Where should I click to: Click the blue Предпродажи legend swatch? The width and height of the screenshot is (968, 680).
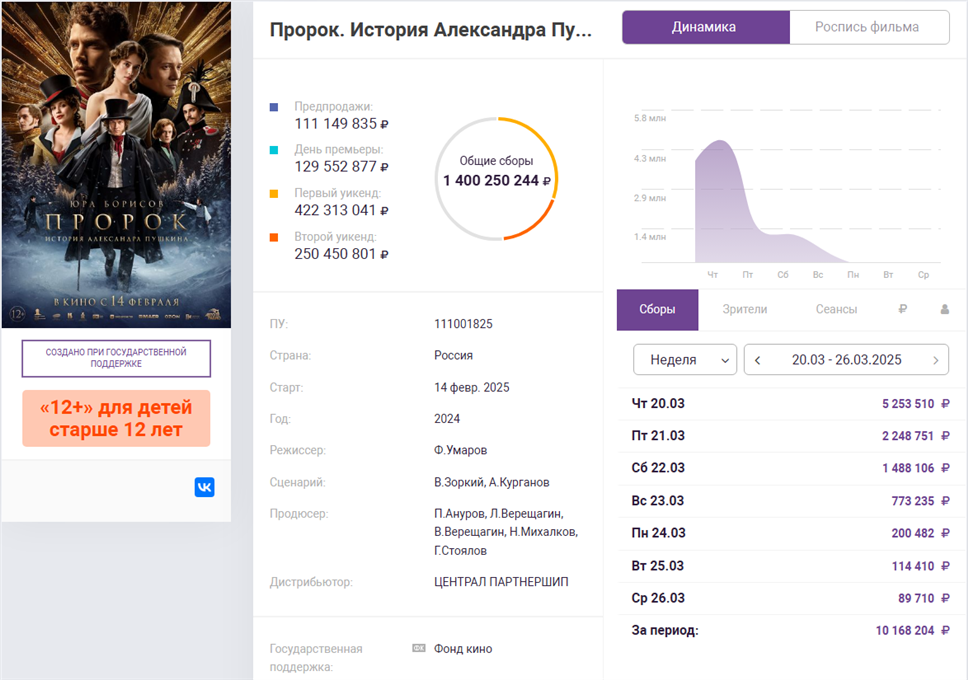click(x=274, y=107)
